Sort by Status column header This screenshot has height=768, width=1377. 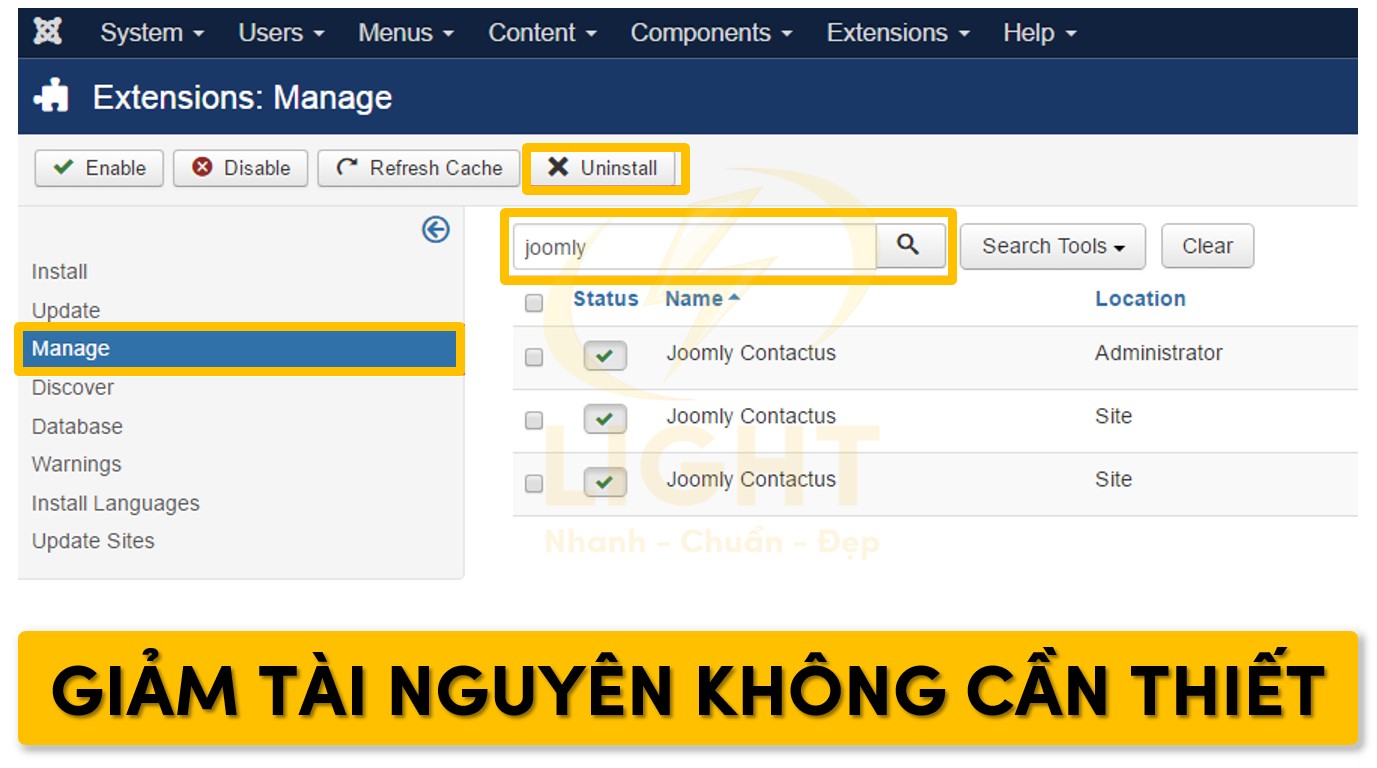coord(605,299)
